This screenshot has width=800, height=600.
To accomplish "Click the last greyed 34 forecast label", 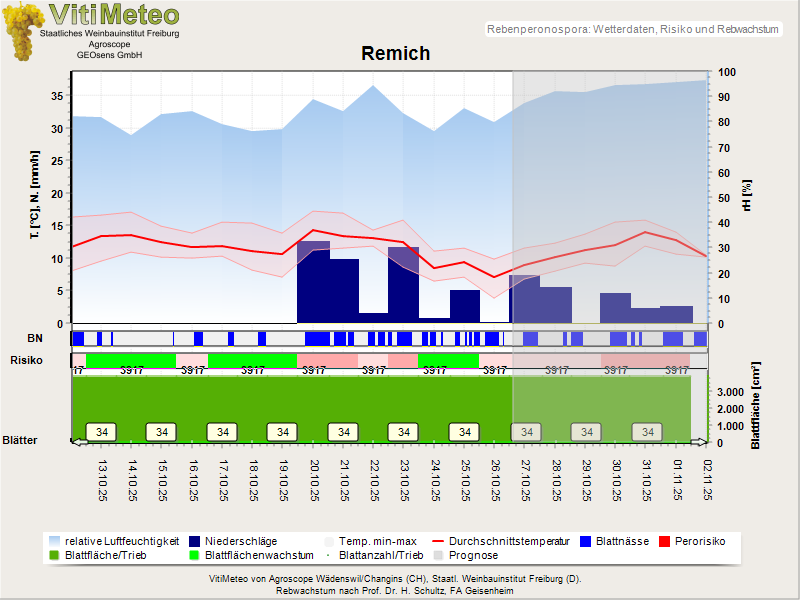I will click(649, 432).
